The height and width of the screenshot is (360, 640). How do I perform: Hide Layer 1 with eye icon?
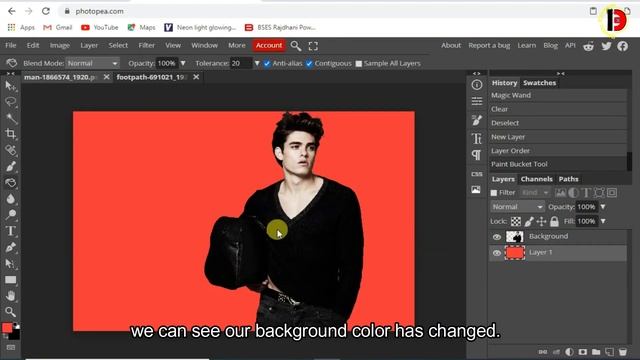coord(497,253)
